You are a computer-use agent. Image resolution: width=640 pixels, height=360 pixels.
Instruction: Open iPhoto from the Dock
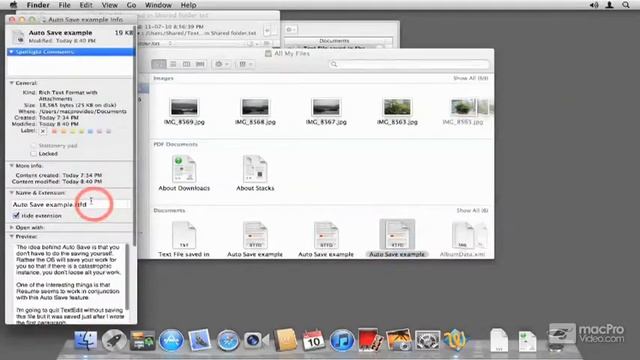(399, 340)
